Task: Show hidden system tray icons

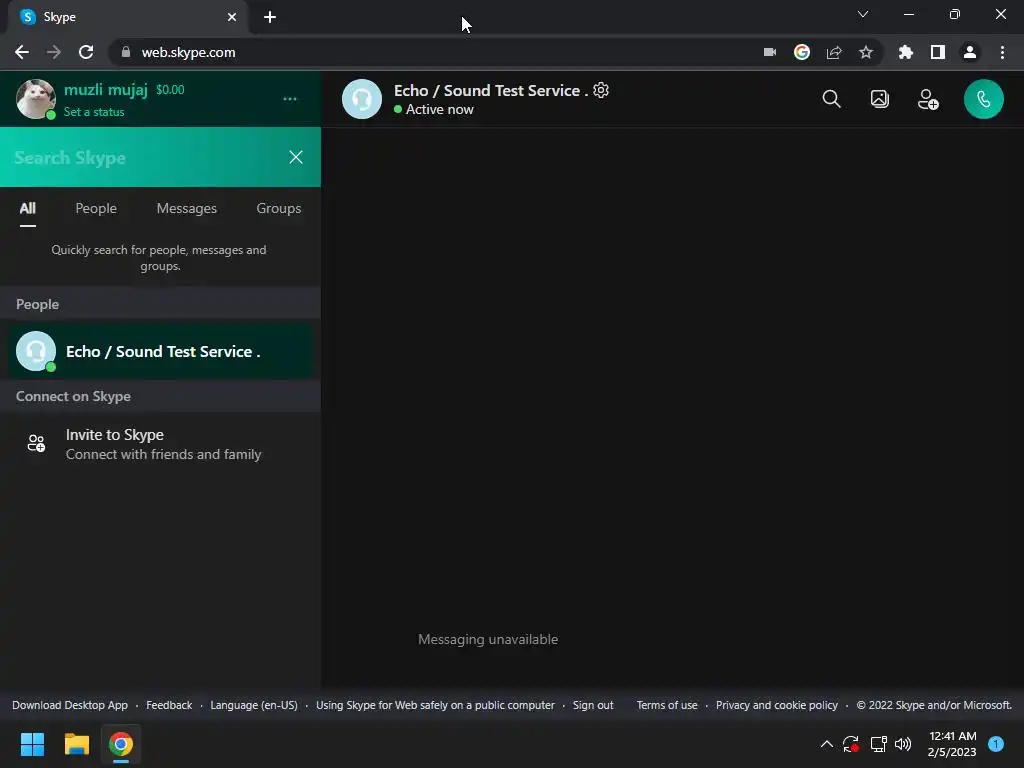Action: coord(826,744)
